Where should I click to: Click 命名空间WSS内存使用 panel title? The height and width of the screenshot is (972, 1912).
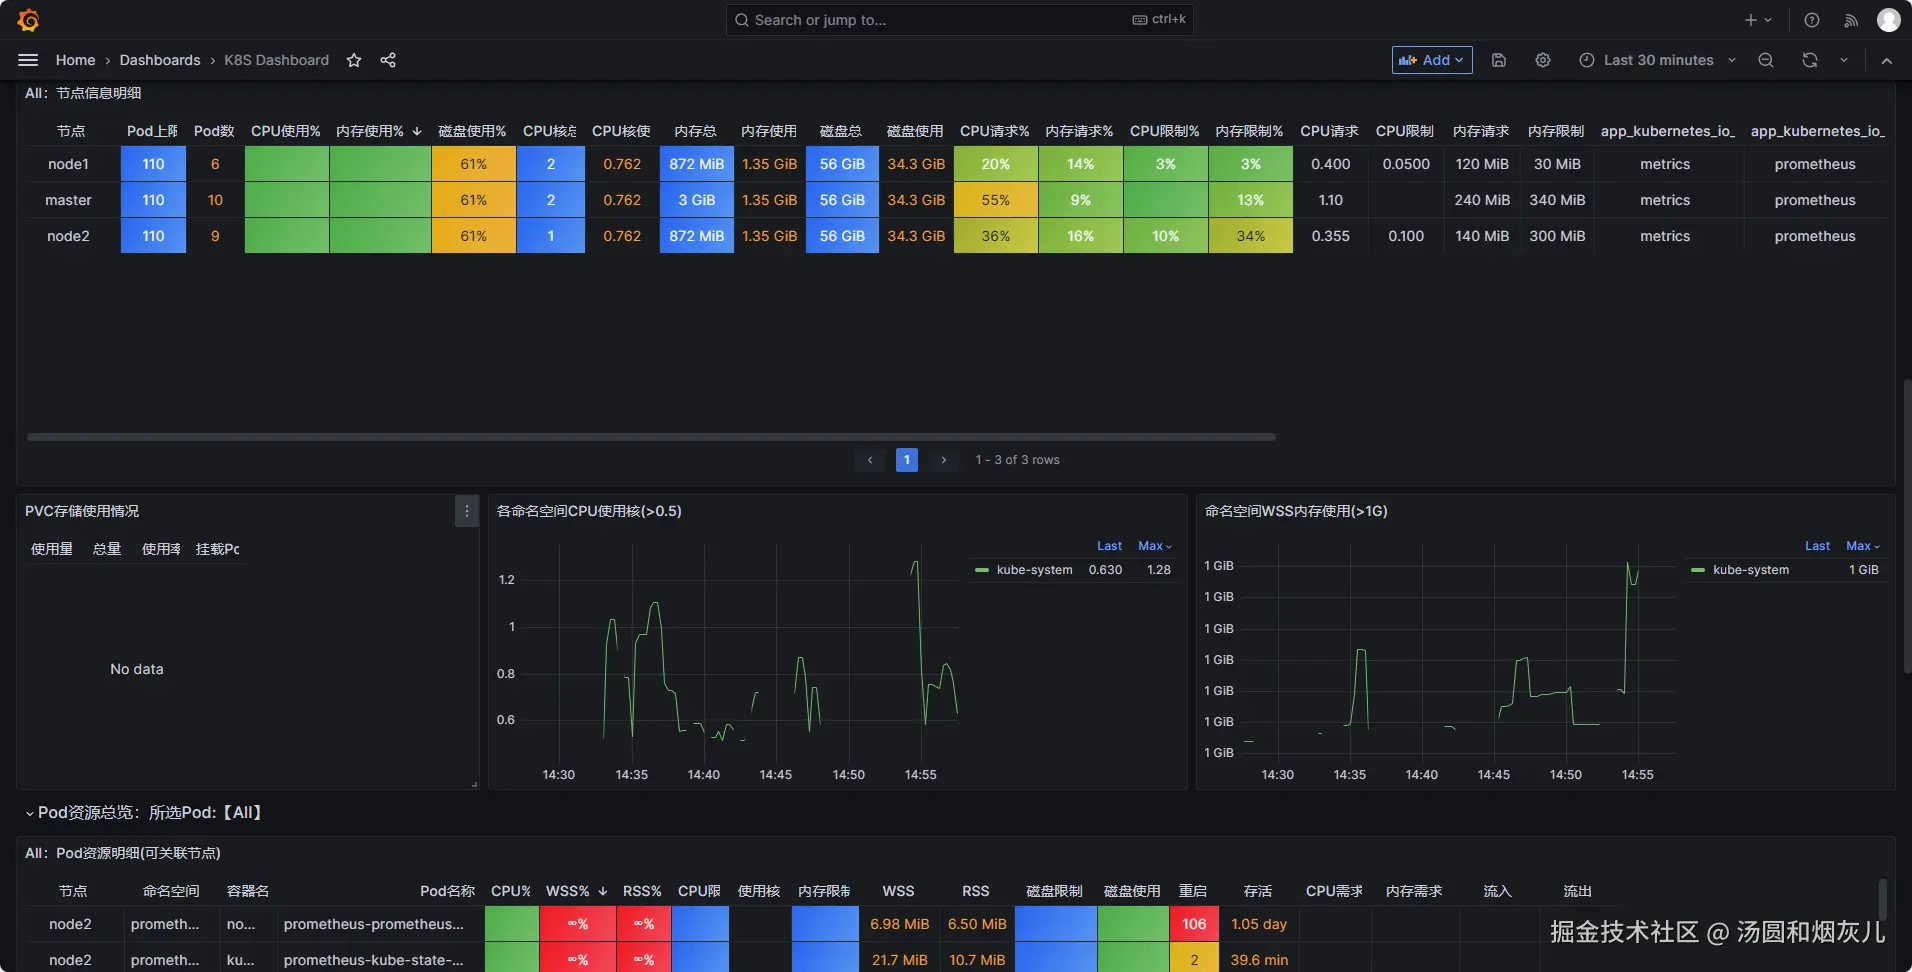coord(1296,511)
